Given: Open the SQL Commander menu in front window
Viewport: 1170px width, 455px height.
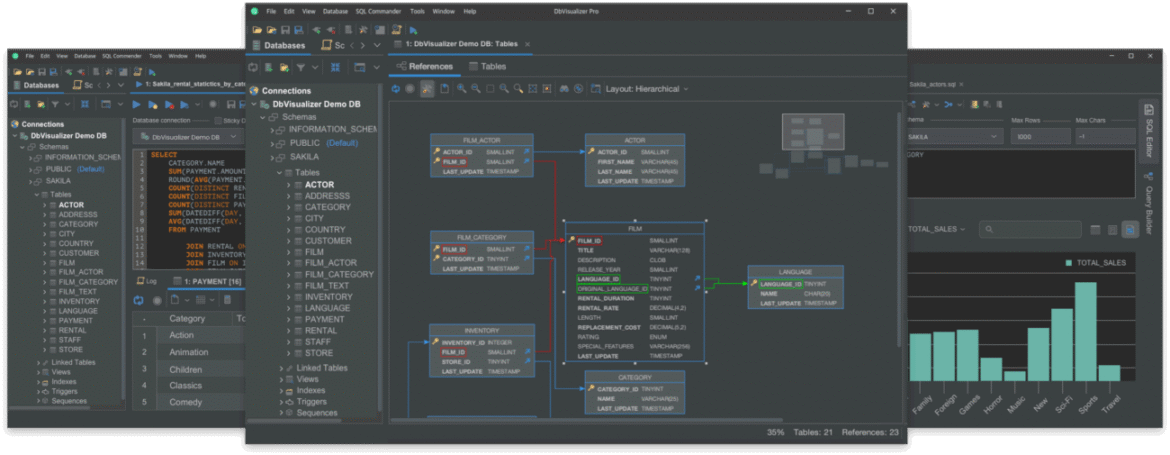Looking at the screenshot, I should 378,12.
